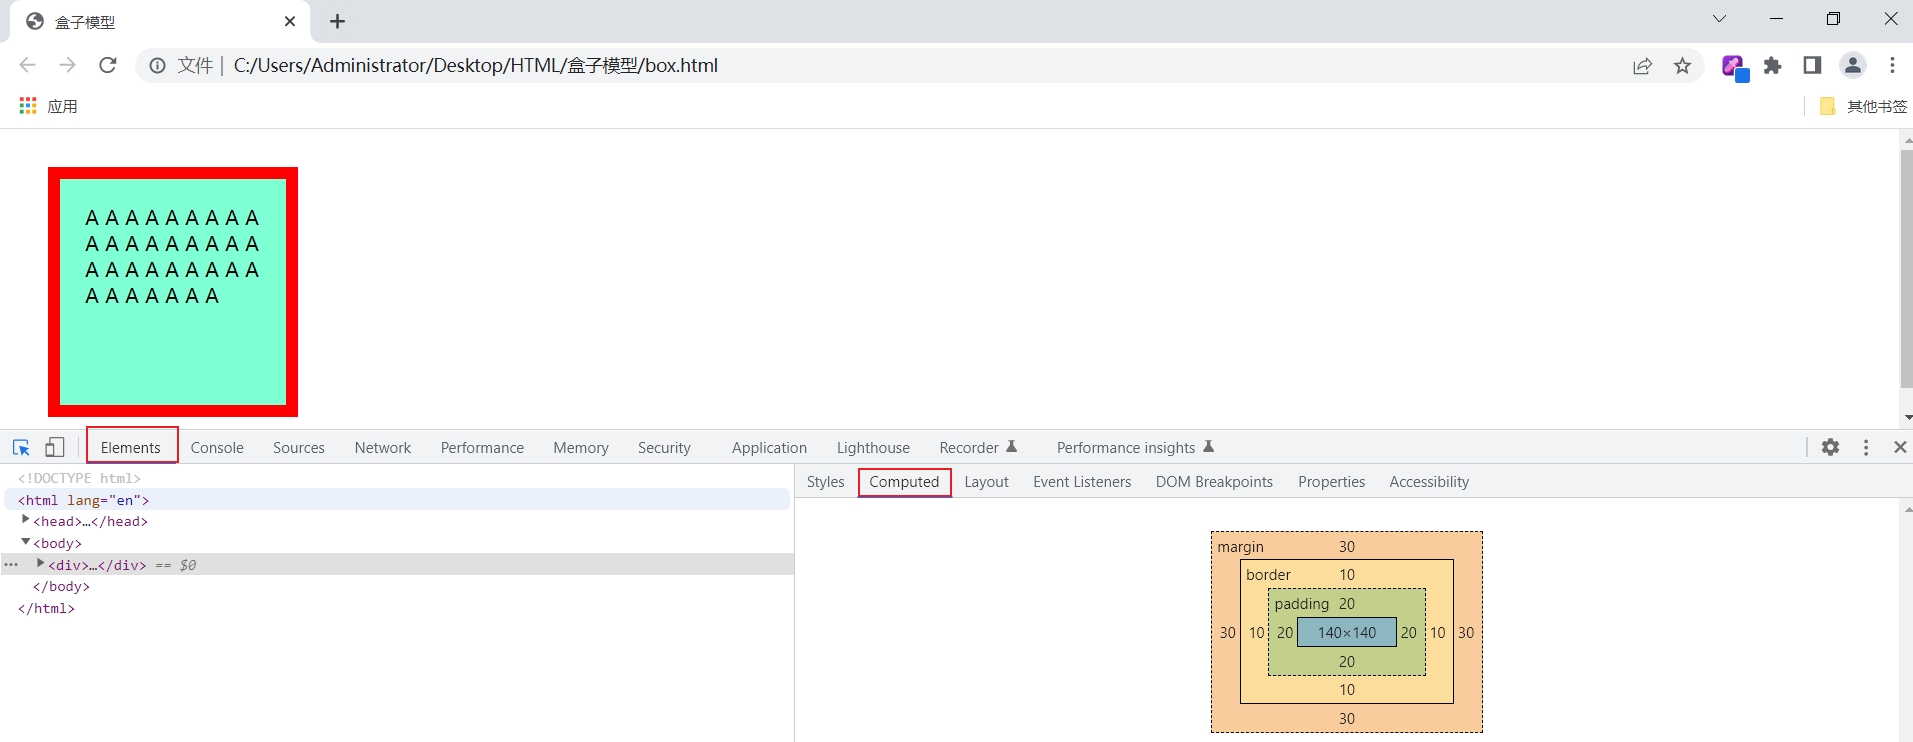Close the DevTools panel
Image resolution: width=1913 pixels, height=742 pixels.
pyautogui.click(x=1900, y=448)
